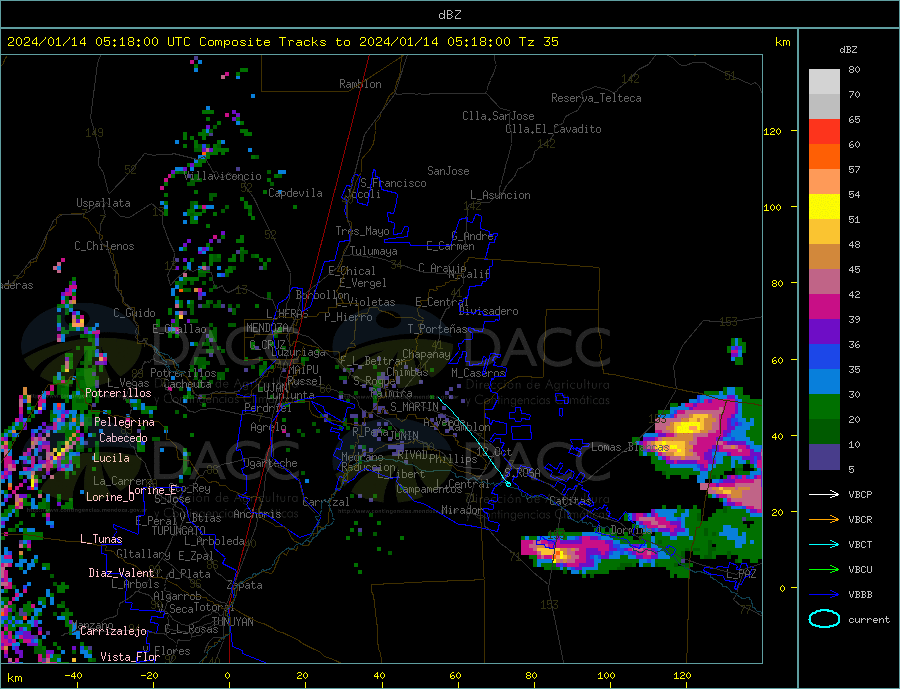Click the 'Divisadero' place label
This screenshot has width=900, height=689.
pyautogui.click(x=488, y=311)
